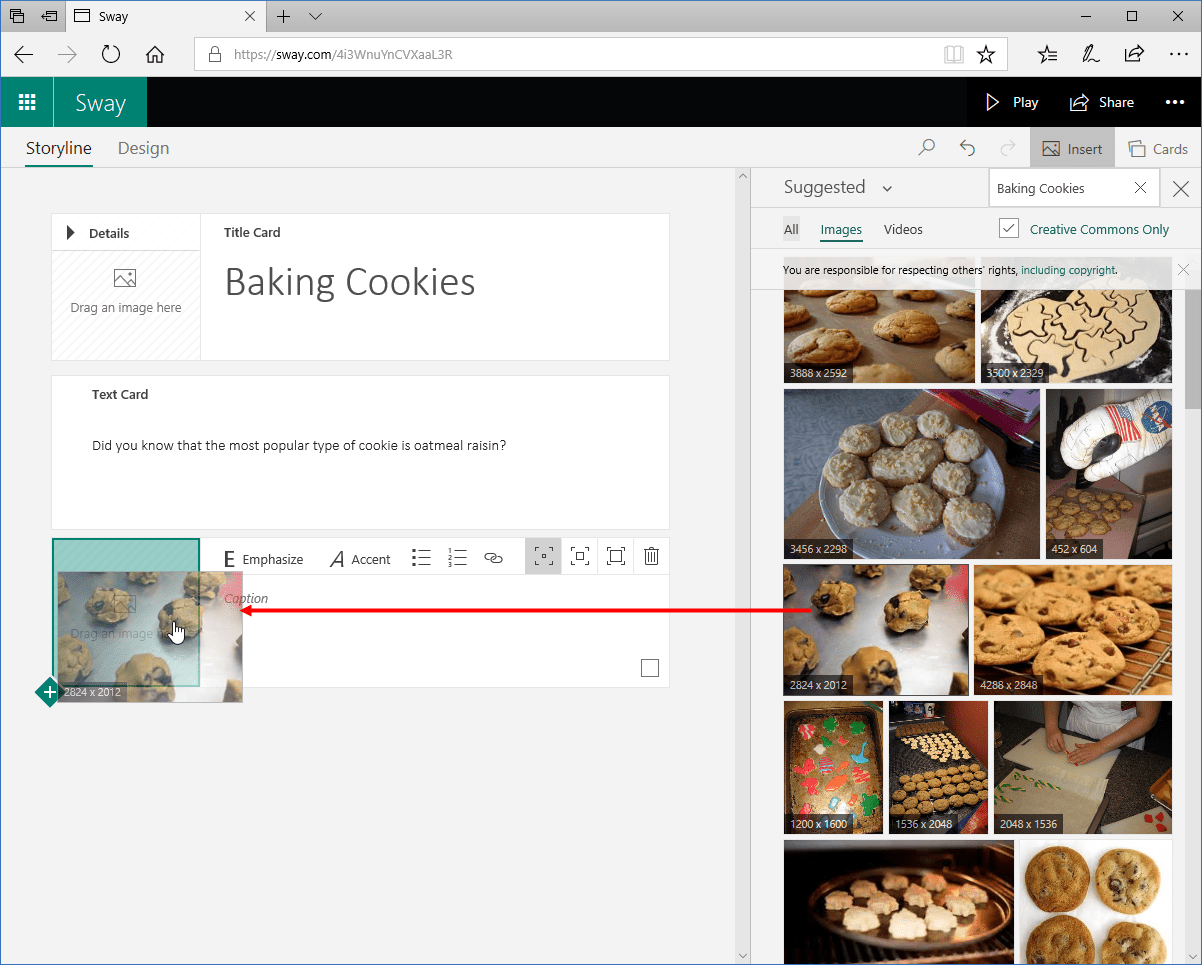
Task: Close the Sway browser tab
Action: 249,16
